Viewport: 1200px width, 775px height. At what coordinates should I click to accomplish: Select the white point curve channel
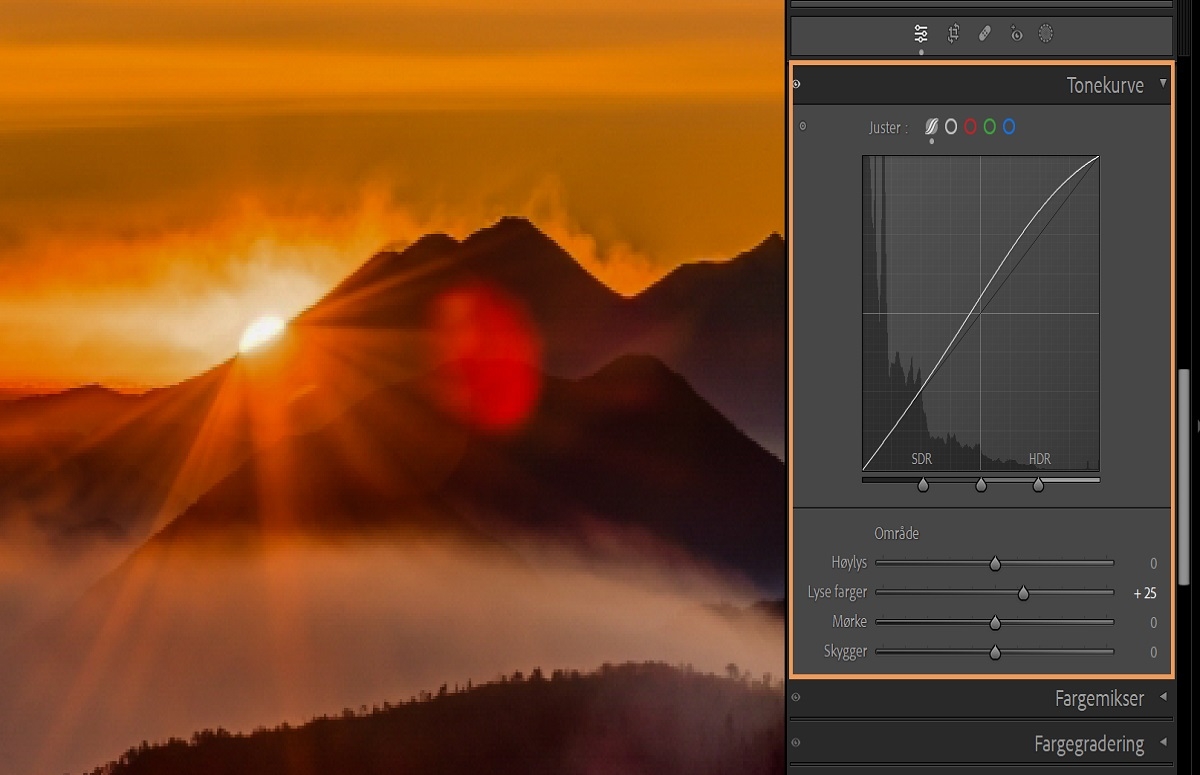coord(950,126)
